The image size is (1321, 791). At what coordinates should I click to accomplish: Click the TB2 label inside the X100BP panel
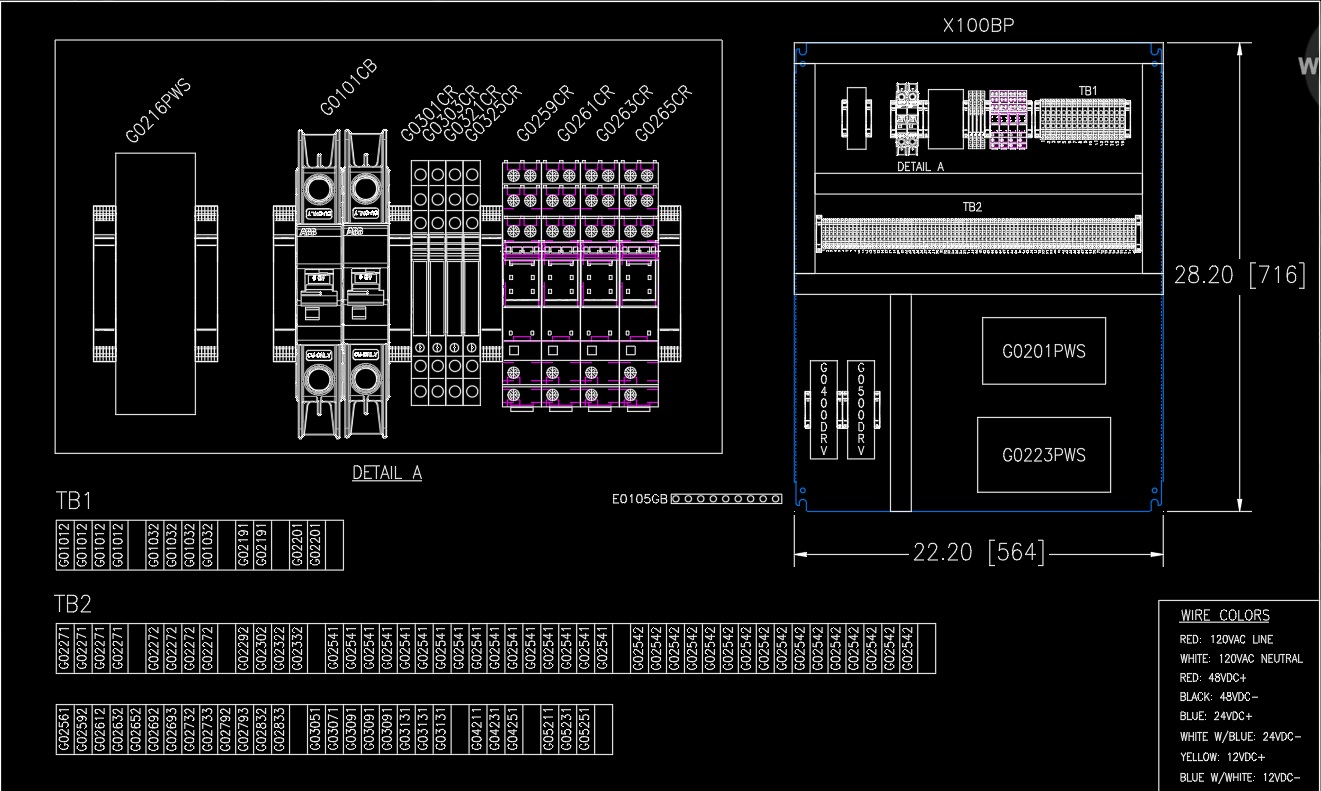[972, 207]
